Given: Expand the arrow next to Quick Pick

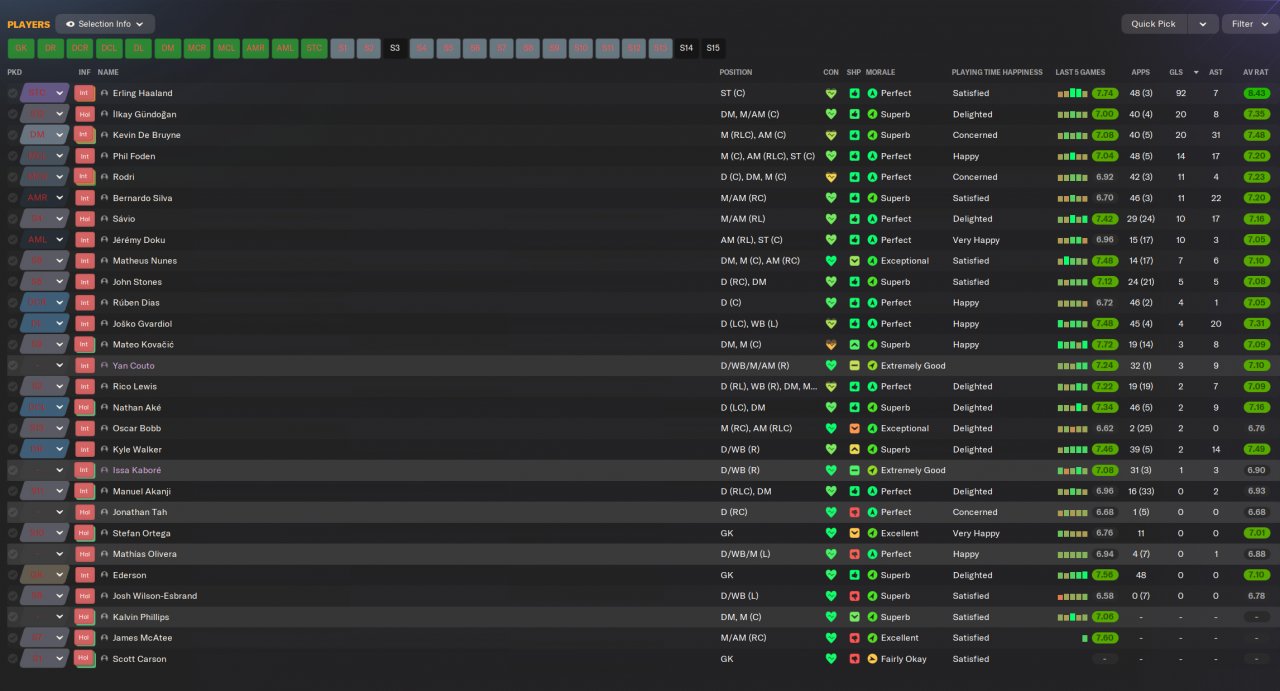Looking at the screenshot, I should [x=1203, y=24].
